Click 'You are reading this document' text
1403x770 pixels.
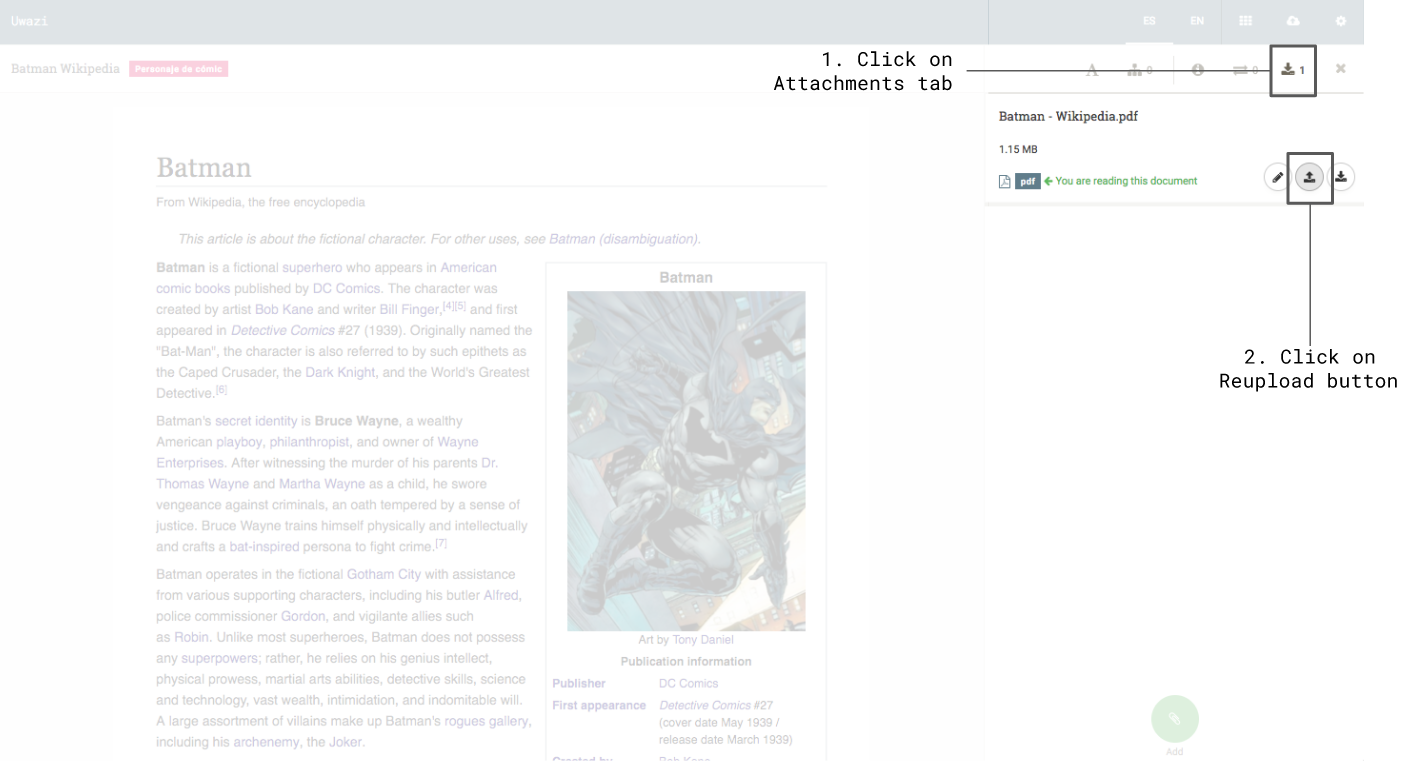coord(1126,181)
